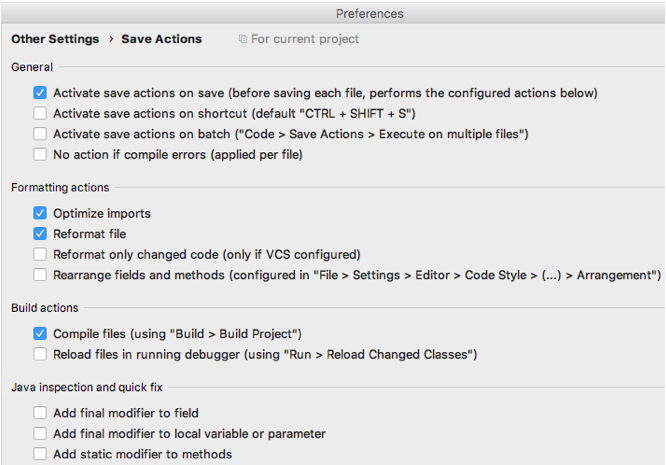Uncheck the 'Optimize imports' checkbox

coord(40,213)
